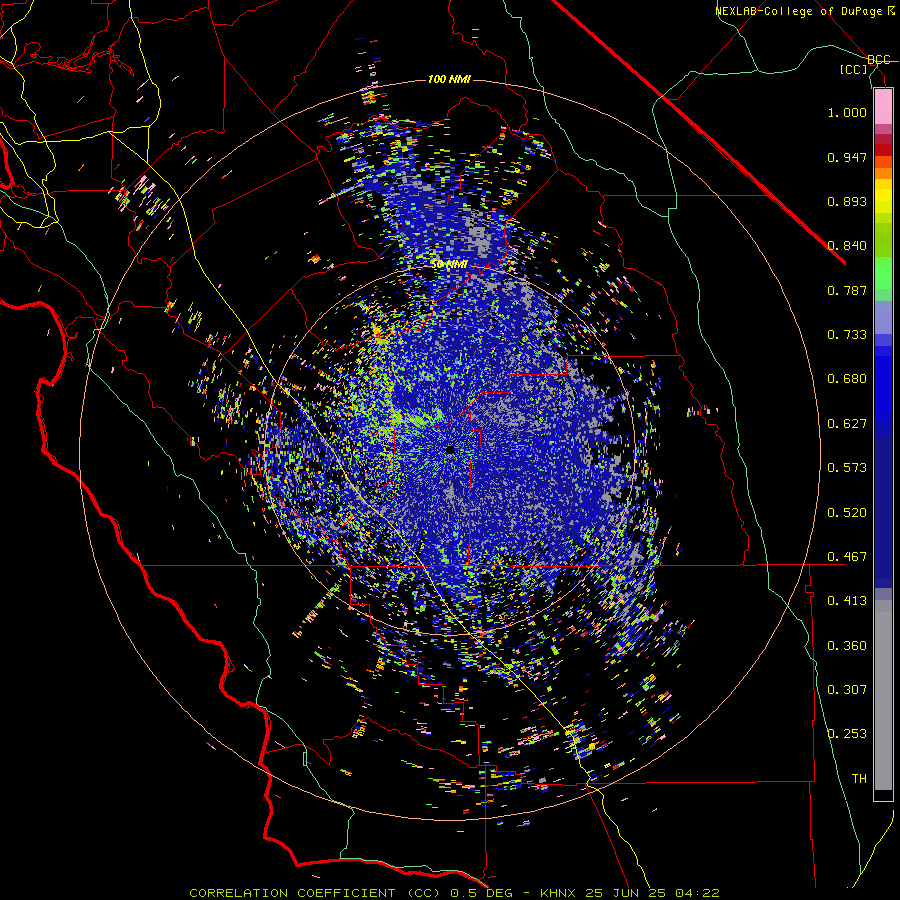Viewport: 900px width, 900px height.
Task: Click the 0.947 legend value
Action: [847, 157]
